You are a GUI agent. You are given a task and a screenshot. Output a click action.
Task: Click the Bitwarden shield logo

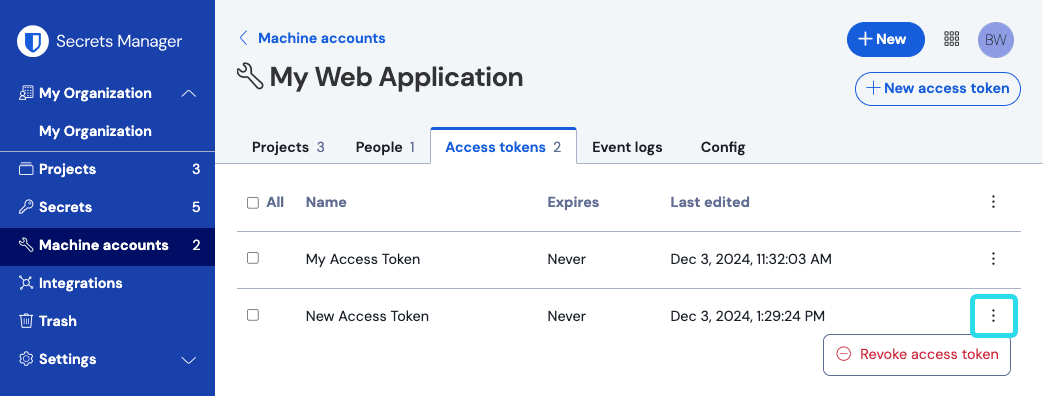[33, 41]
